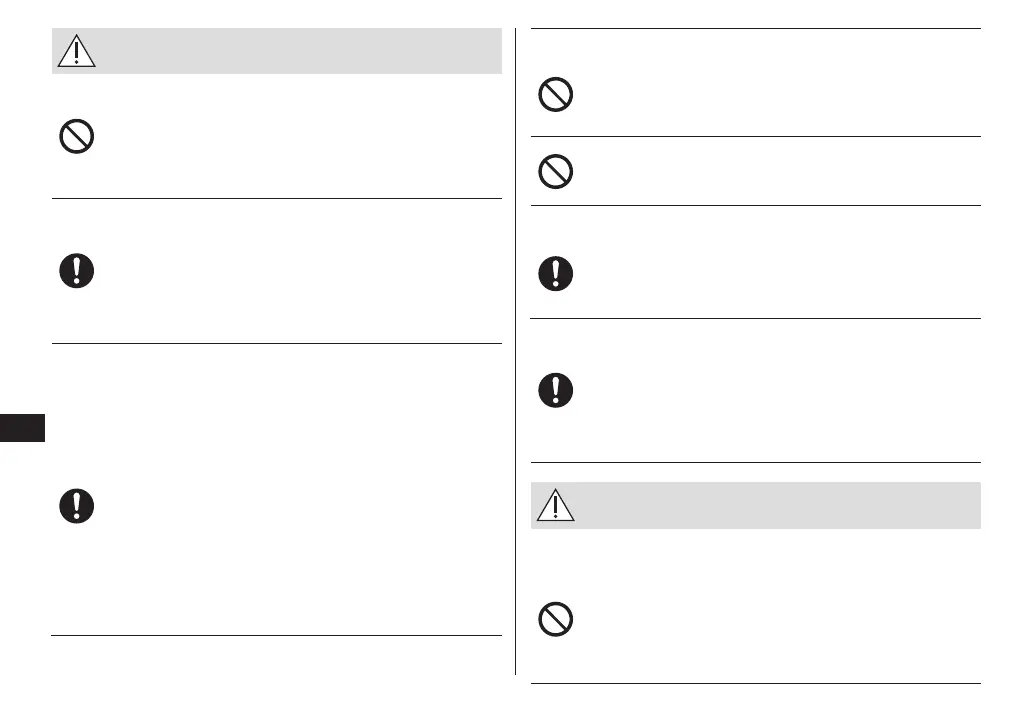
Task: Click the divider line between the left column's two exclamation icons
Action: coord(276,343)
